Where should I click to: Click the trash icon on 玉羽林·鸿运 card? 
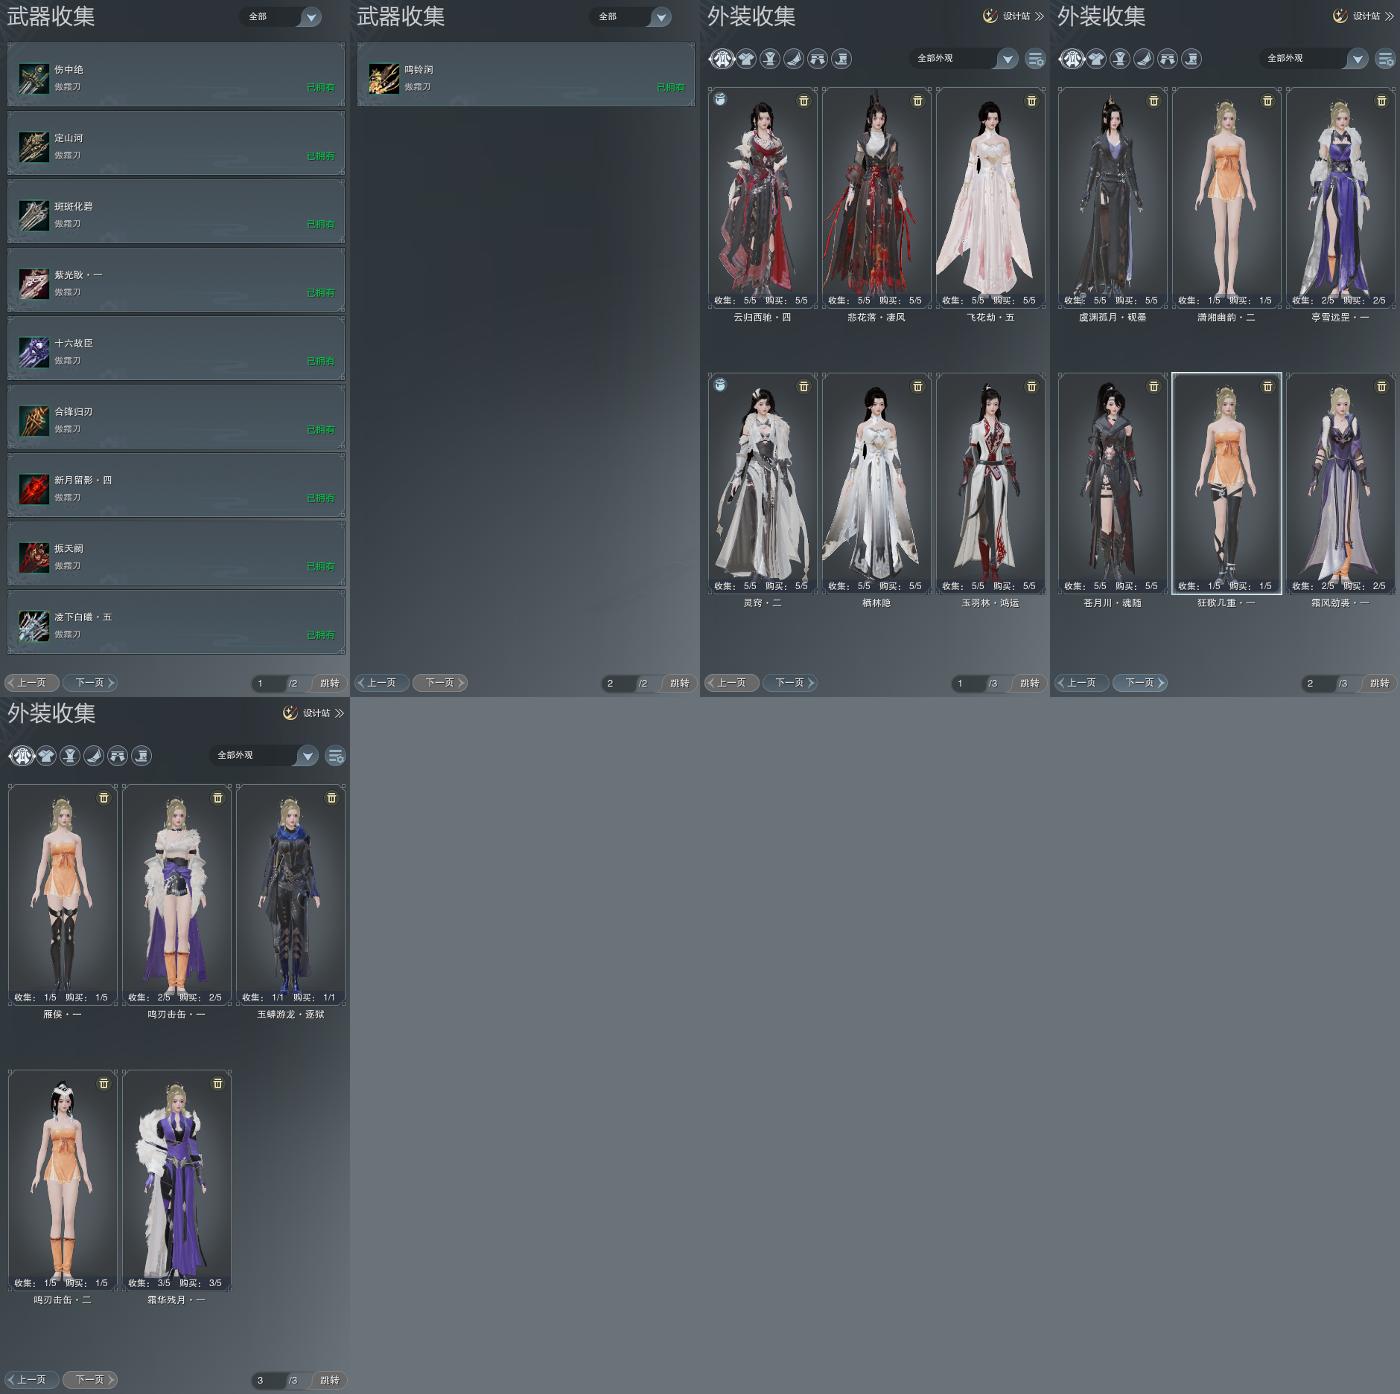click(x=1032, y=386)
